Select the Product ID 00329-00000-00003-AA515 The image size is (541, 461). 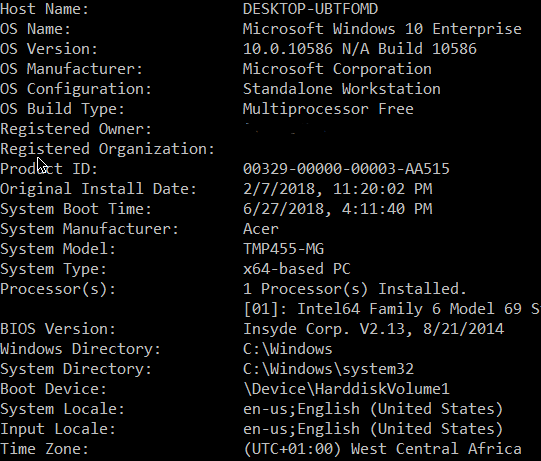346,169
